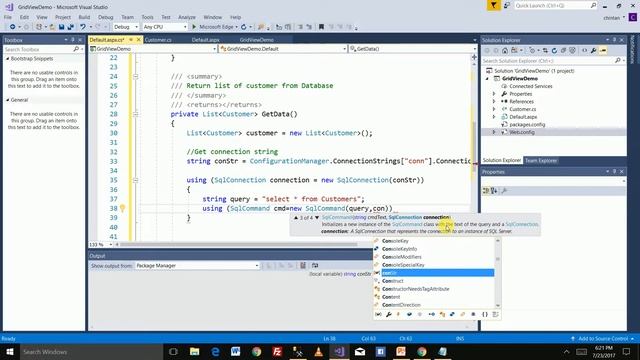Open the Build menu
This screenshot has width=640, height=360.
[x=84, y=17]
